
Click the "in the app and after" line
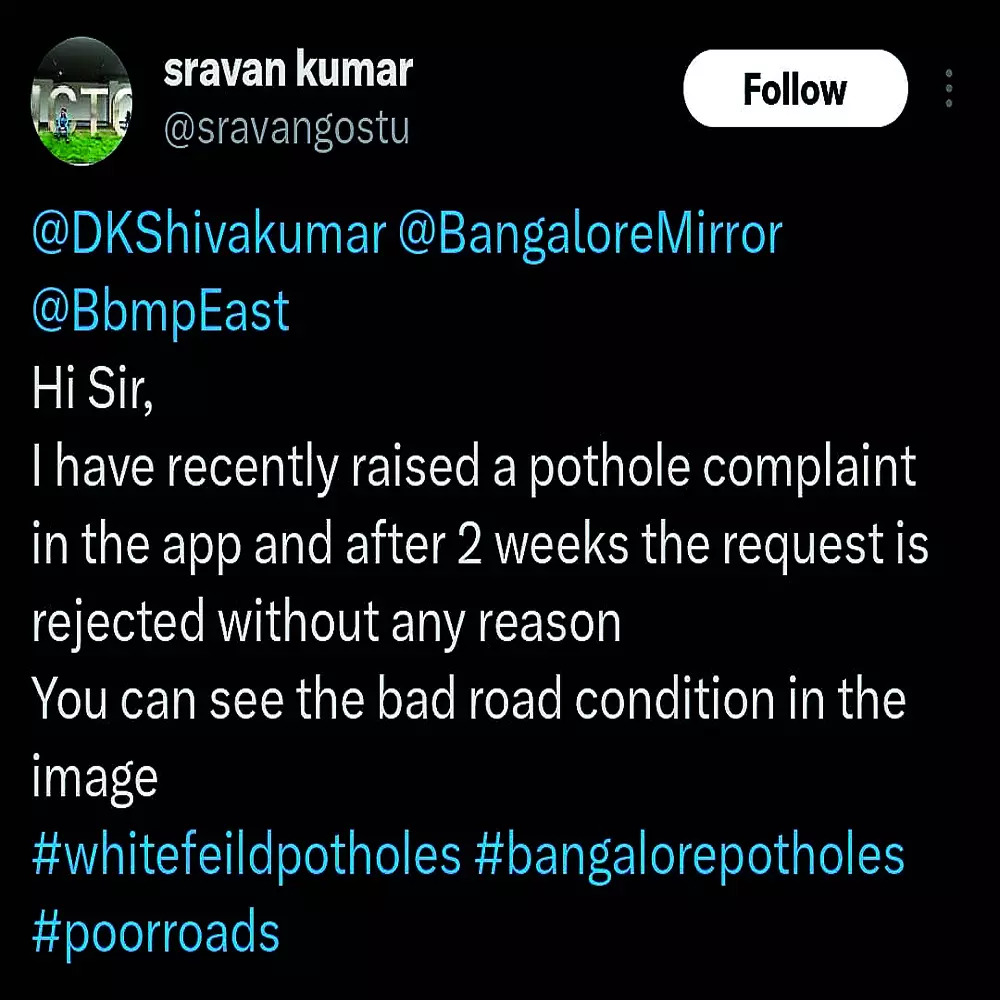(x=480, y=546)
